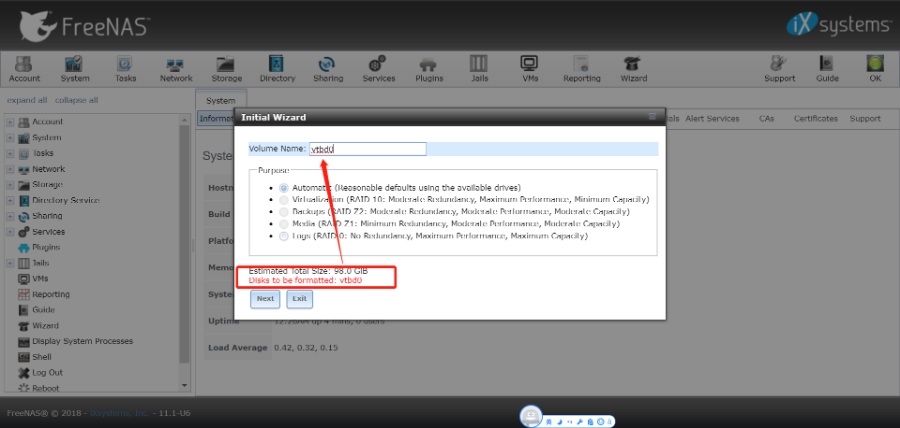
Task: Open the Support tab in System
Action: tap(865, 119)
